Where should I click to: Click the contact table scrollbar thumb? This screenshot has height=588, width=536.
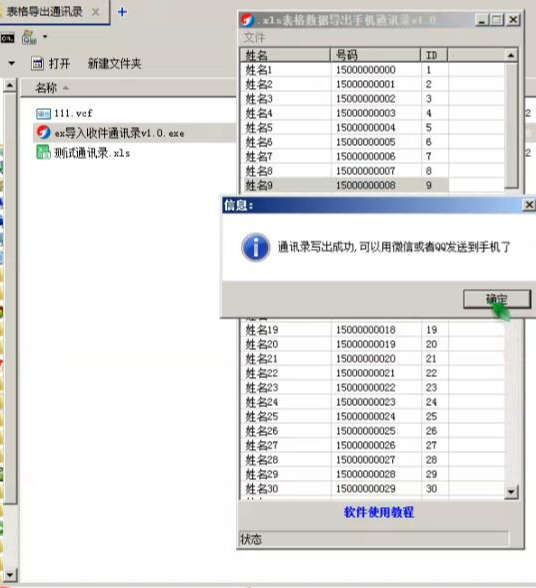(x=511, y=126)
